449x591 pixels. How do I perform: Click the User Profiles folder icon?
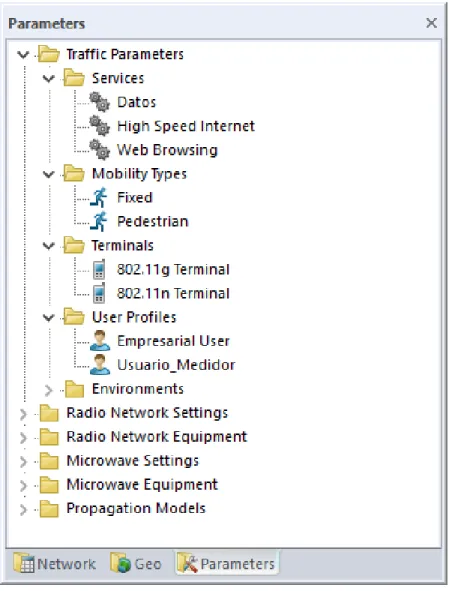click(x=74, y=317)
